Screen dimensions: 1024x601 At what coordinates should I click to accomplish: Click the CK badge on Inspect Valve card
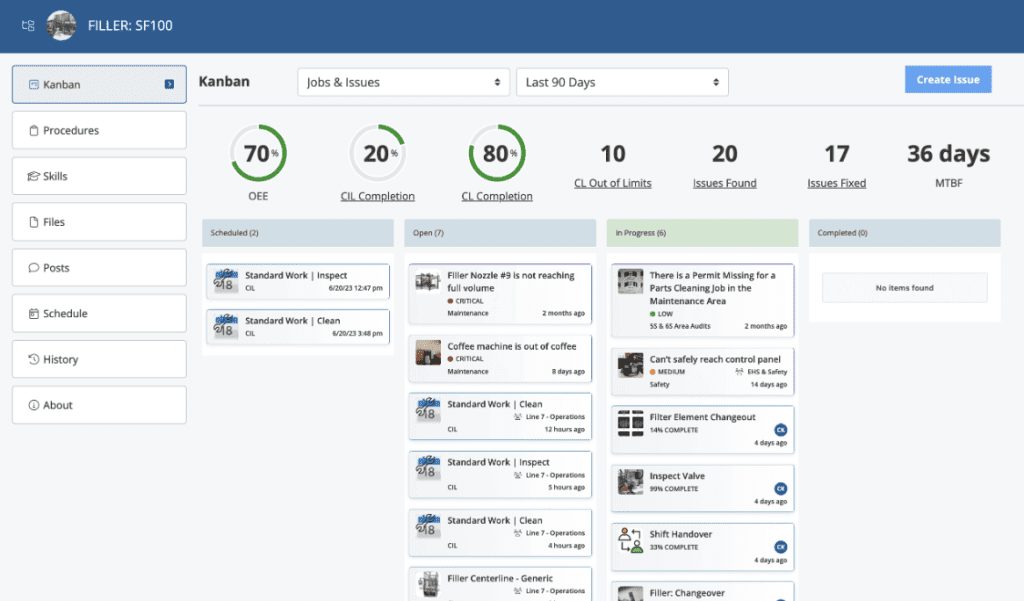pos(781,489)
